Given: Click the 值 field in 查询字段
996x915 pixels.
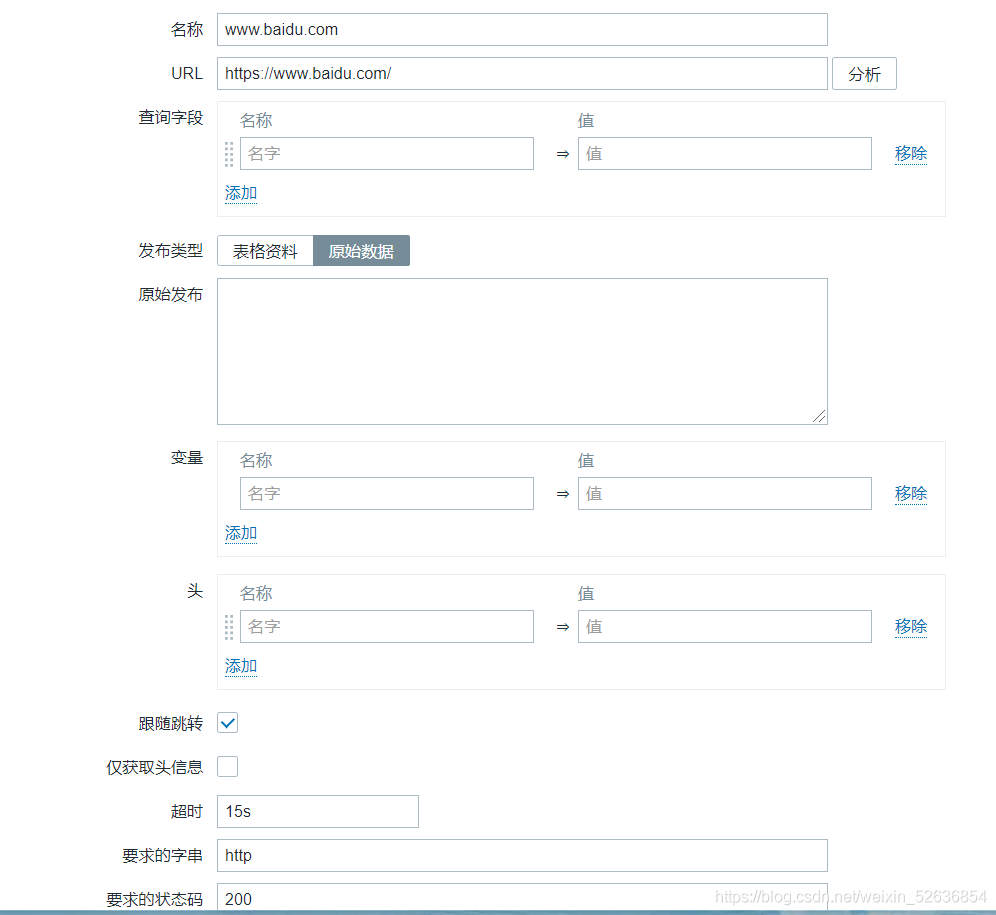Looking at the screenshot, I should pos(725,154).
